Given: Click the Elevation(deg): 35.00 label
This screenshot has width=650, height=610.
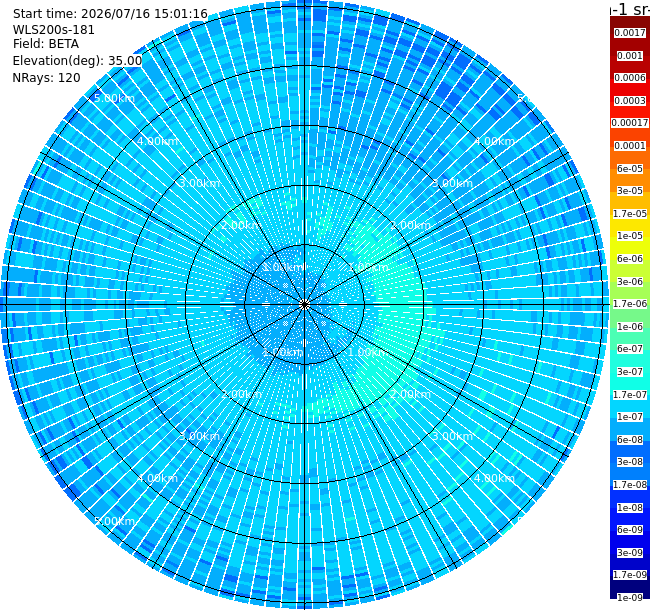Looking at the screenshot, I should pos(77,61).
